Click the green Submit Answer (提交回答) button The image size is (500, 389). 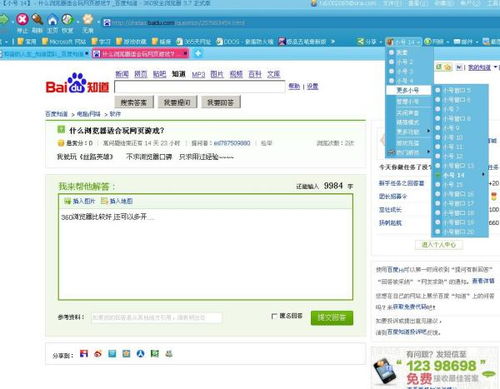click(332, 317)
